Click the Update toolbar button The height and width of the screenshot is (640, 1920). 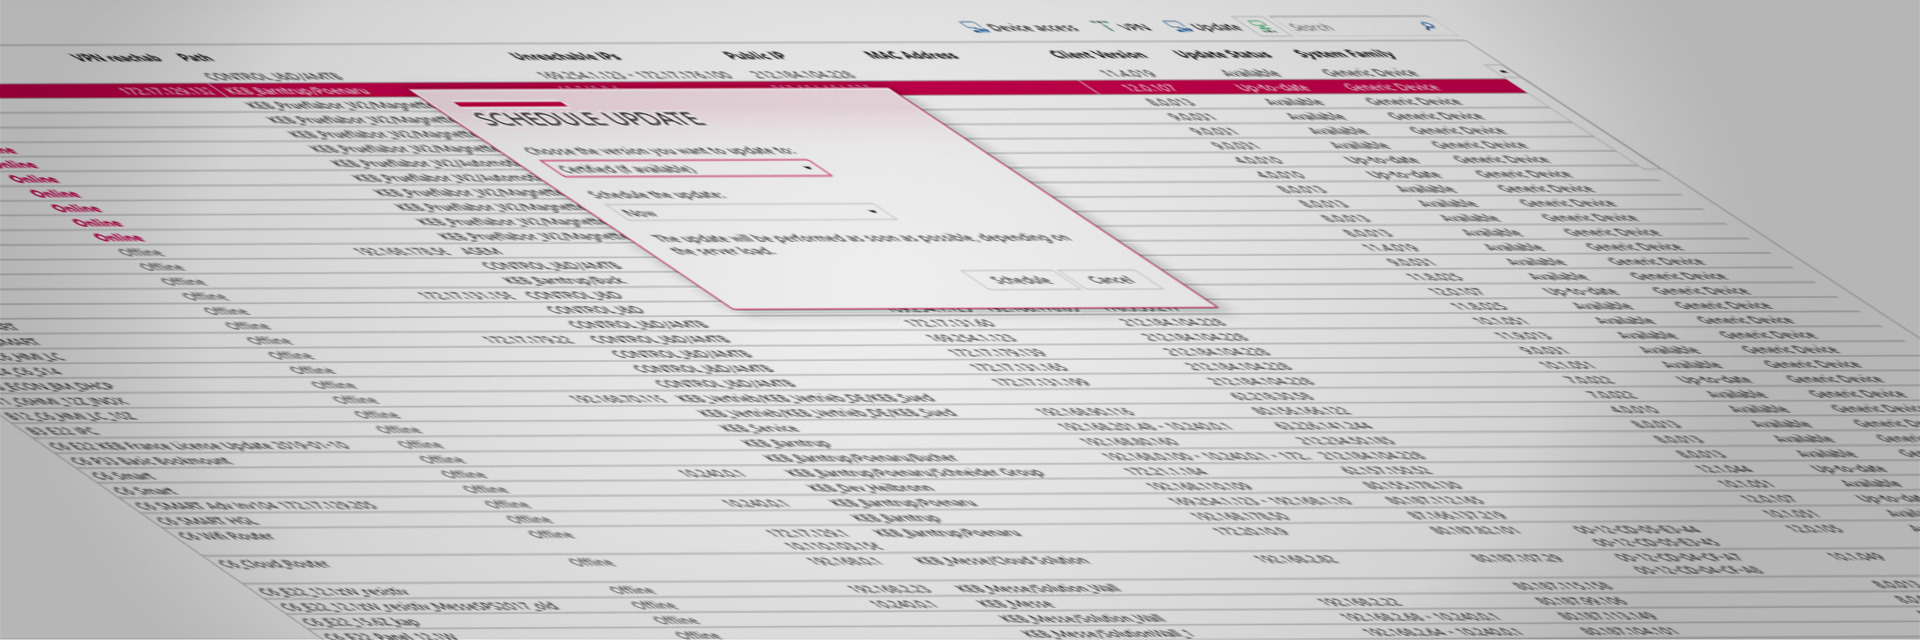point(1203,26)
